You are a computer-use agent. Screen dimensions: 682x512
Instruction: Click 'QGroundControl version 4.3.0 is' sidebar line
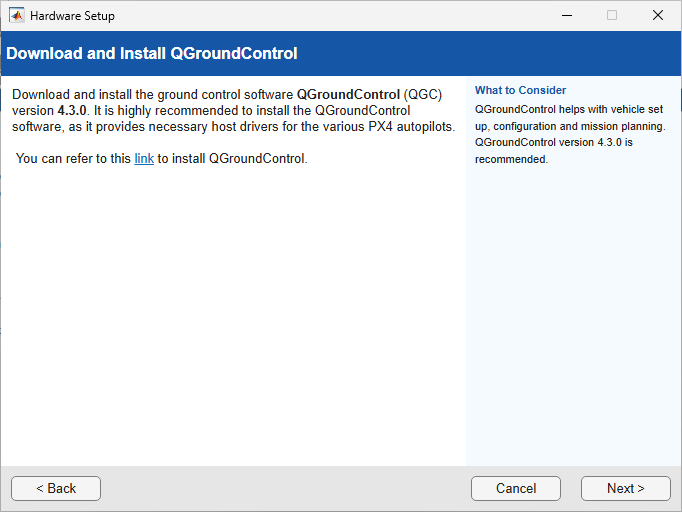click(554, 142)
